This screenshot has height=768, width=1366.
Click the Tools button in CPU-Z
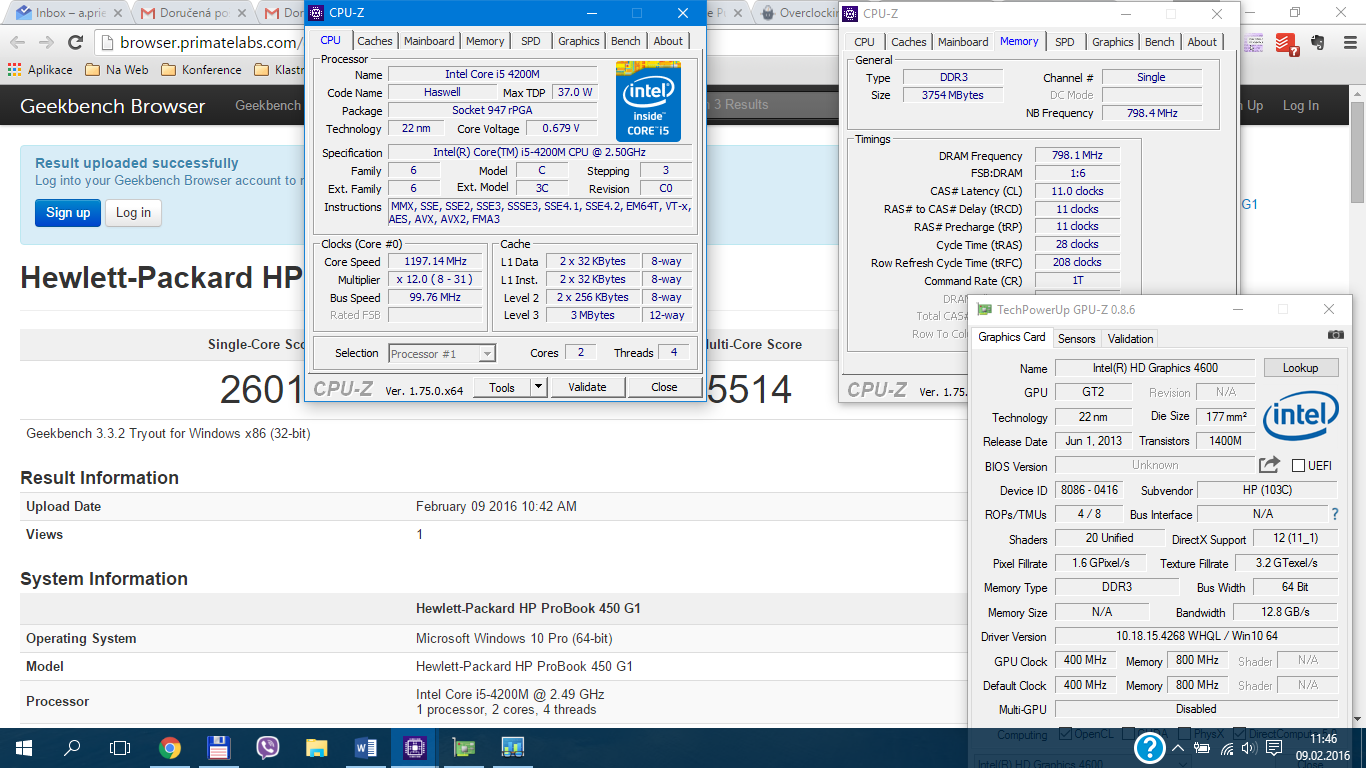tap(502, 387)
